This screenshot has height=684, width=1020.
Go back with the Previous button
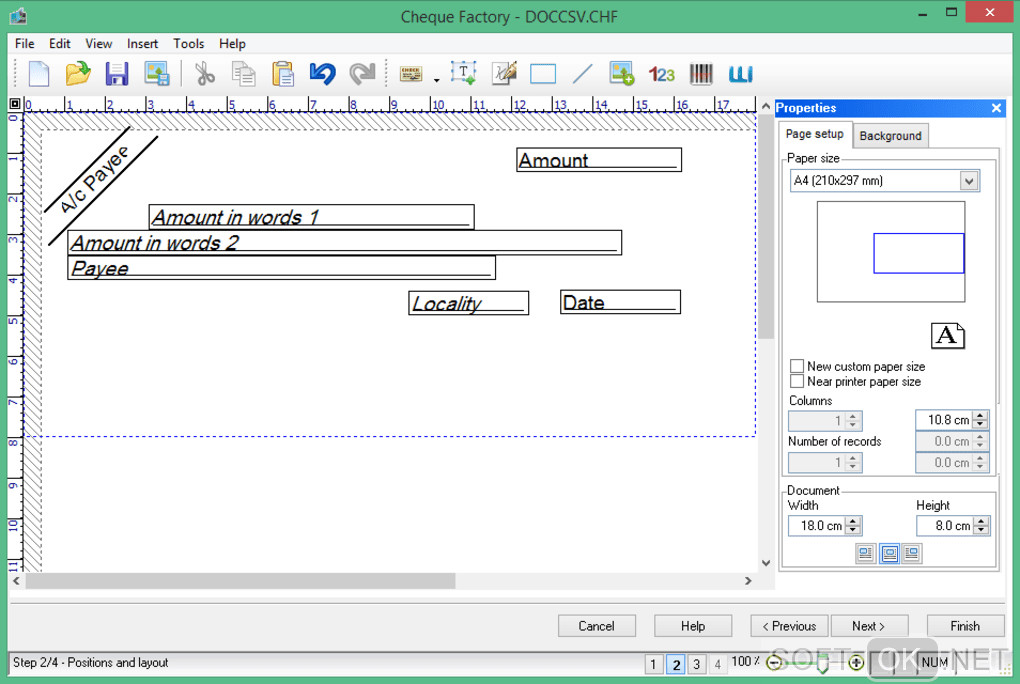pos(789,626)
